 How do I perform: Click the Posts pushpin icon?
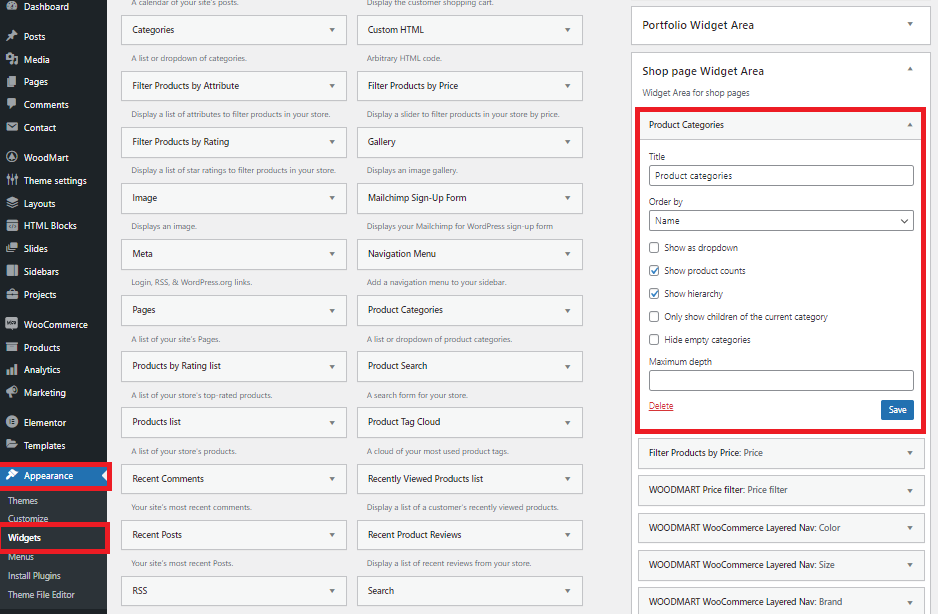(12, 36)
